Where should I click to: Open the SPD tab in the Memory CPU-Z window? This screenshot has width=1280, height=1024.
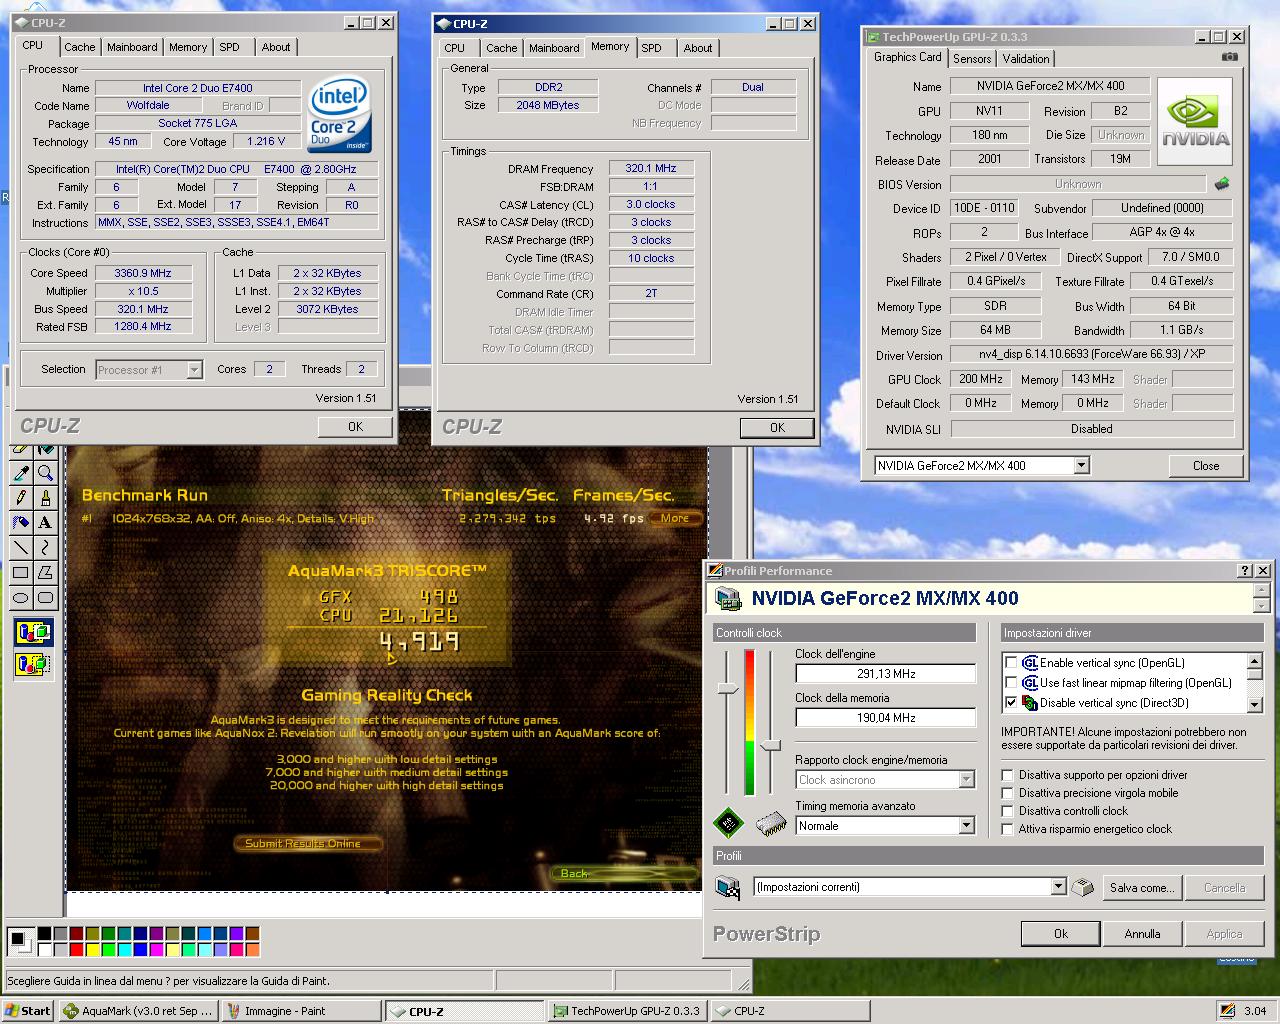(x=651, y=48)
